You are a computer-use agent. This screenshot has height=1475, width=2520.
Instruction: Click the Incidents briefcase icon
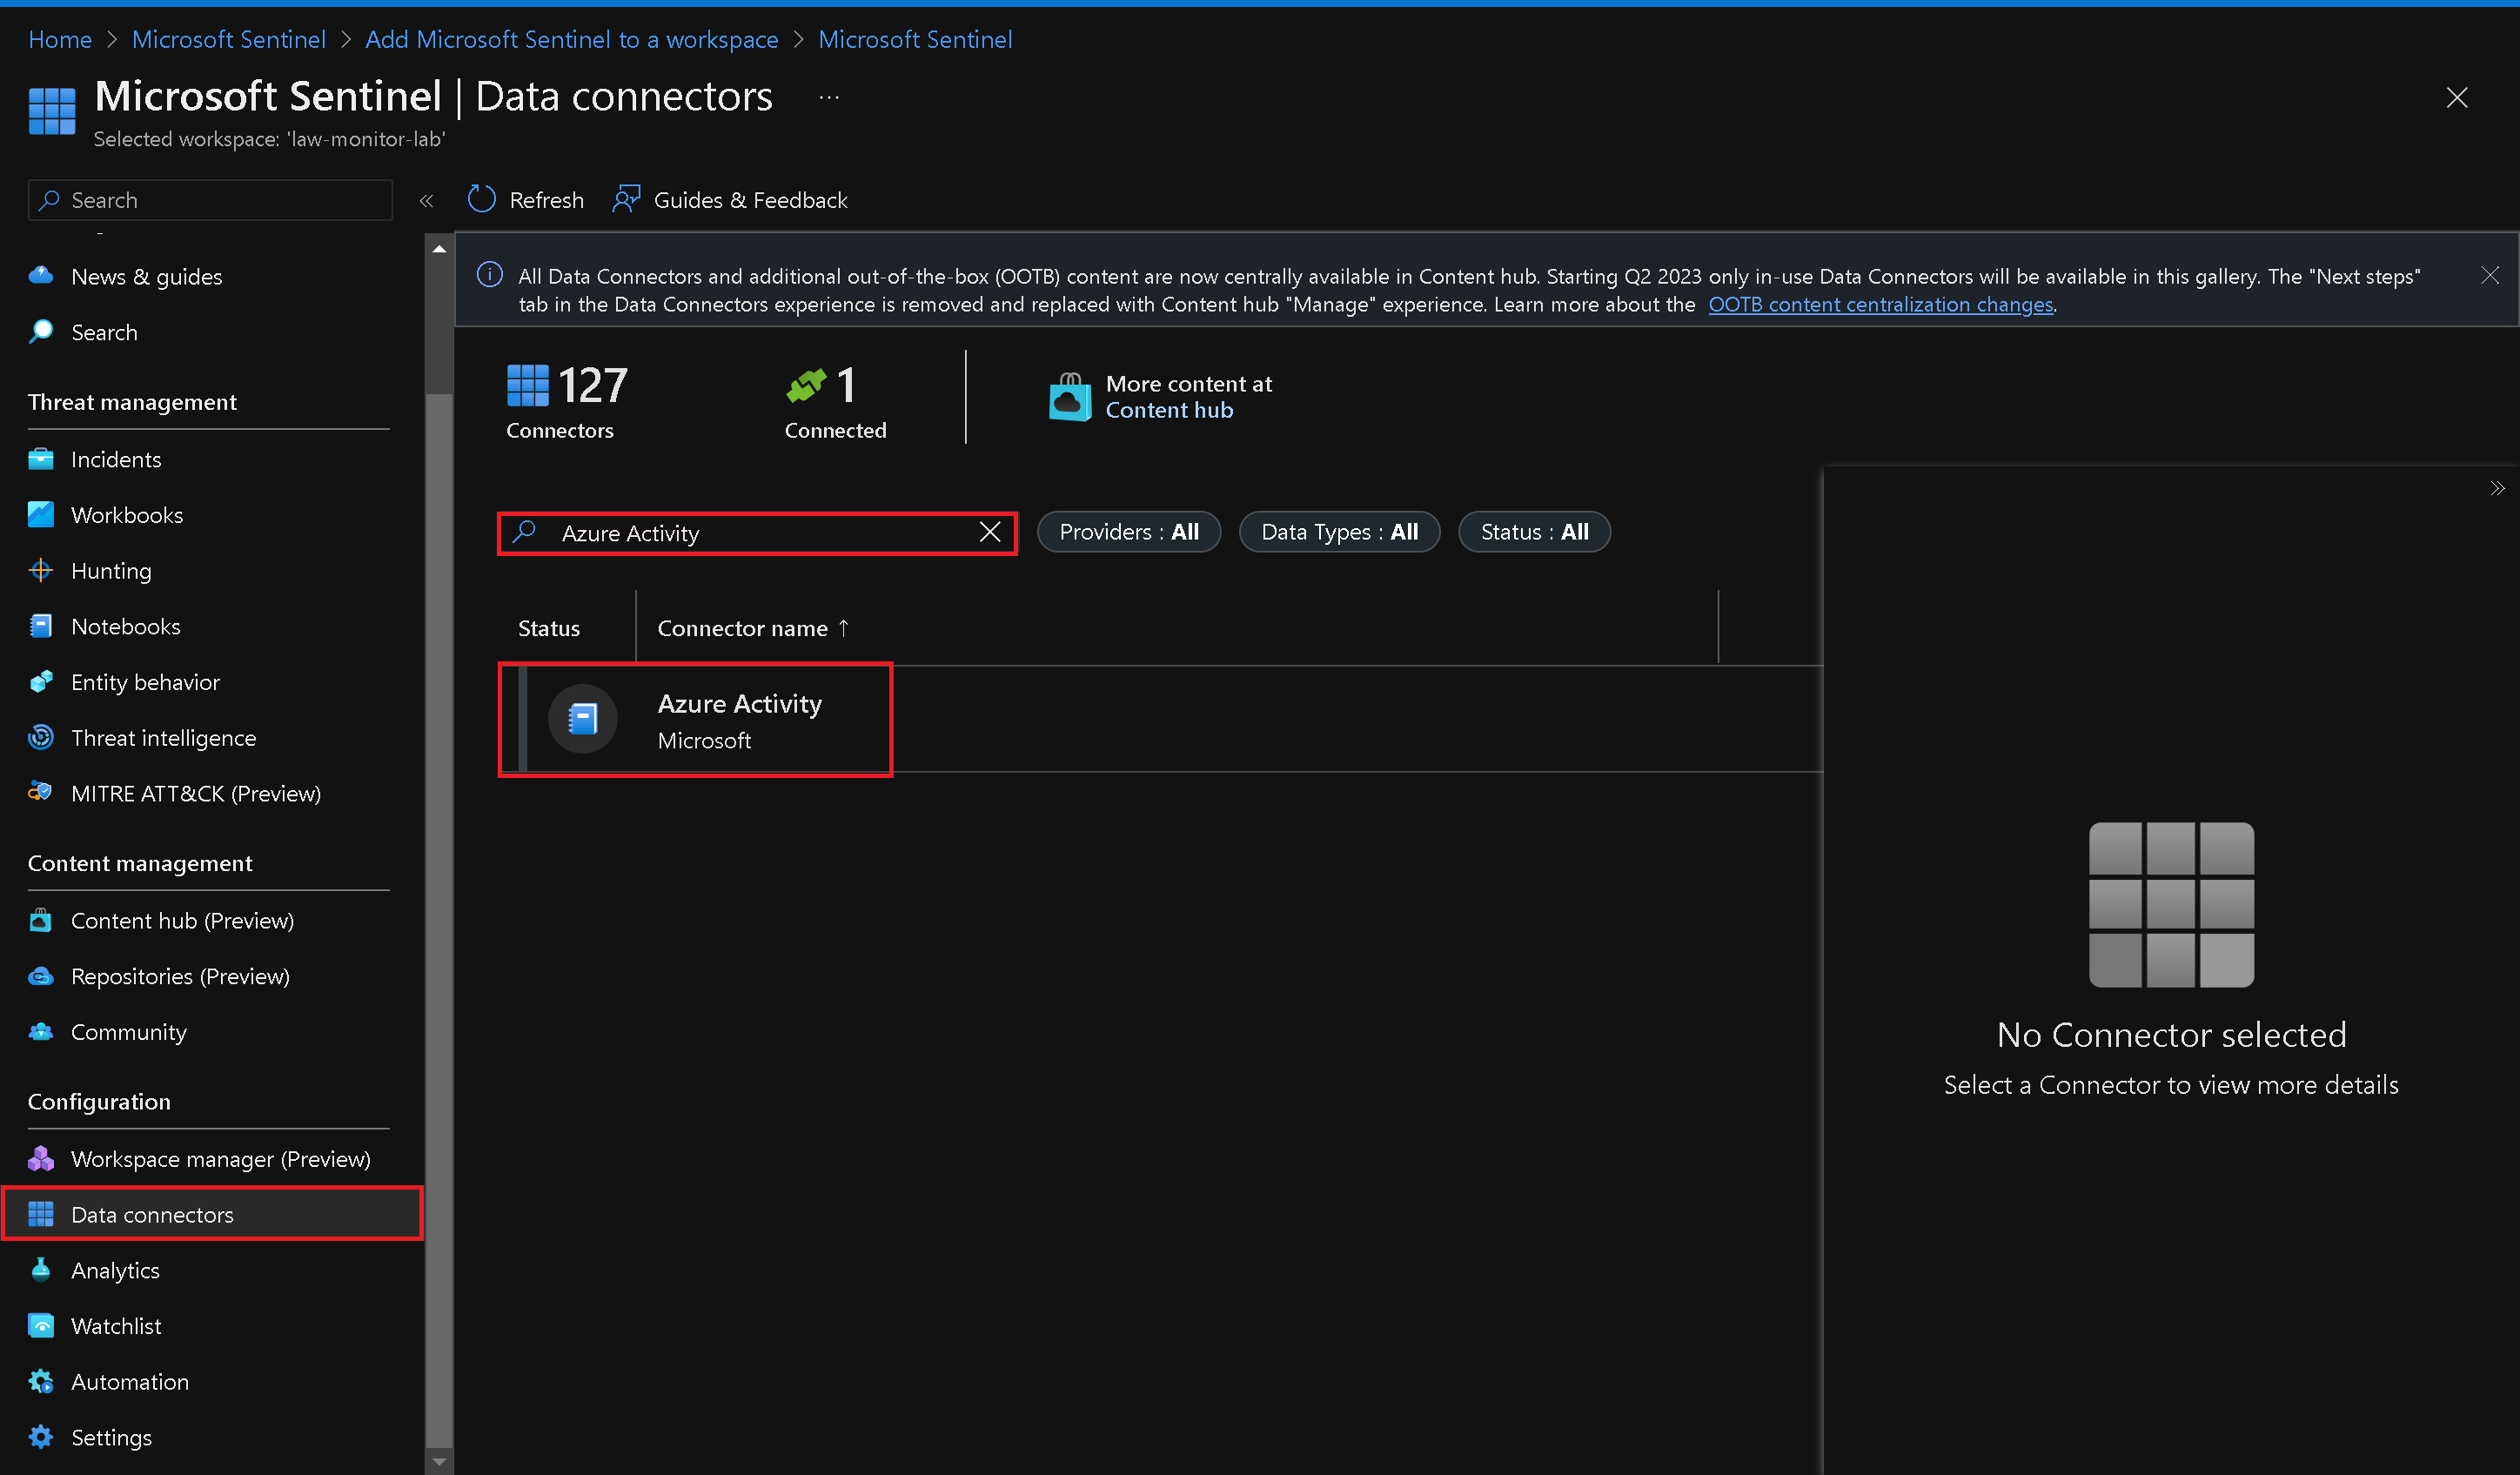pyautogui.click(x=41, y=459)
